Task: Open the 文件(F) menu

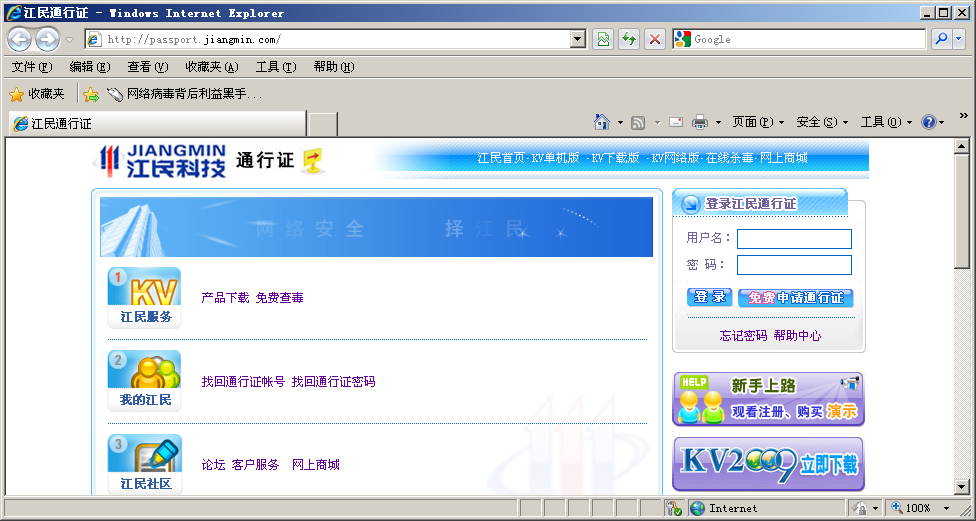Action: point(32,67)
